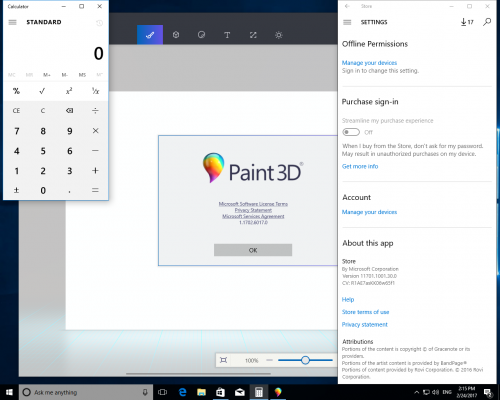Open the Action Center notification icon
This screenshot has width=500, height=400.
pos(488,392)
